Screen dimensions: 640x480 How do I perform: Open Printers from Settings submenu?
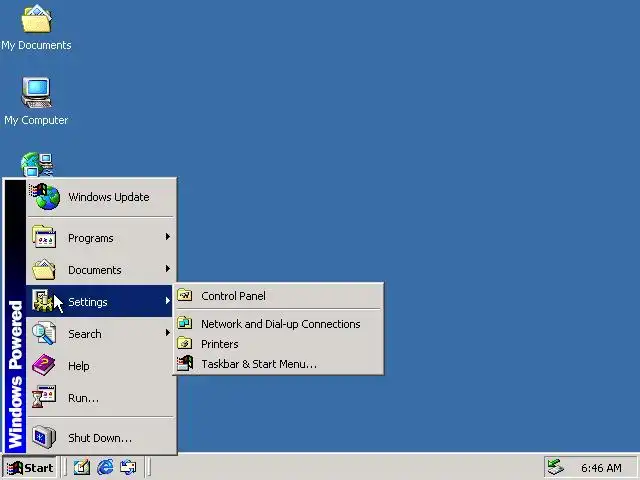tap(278, 344)
